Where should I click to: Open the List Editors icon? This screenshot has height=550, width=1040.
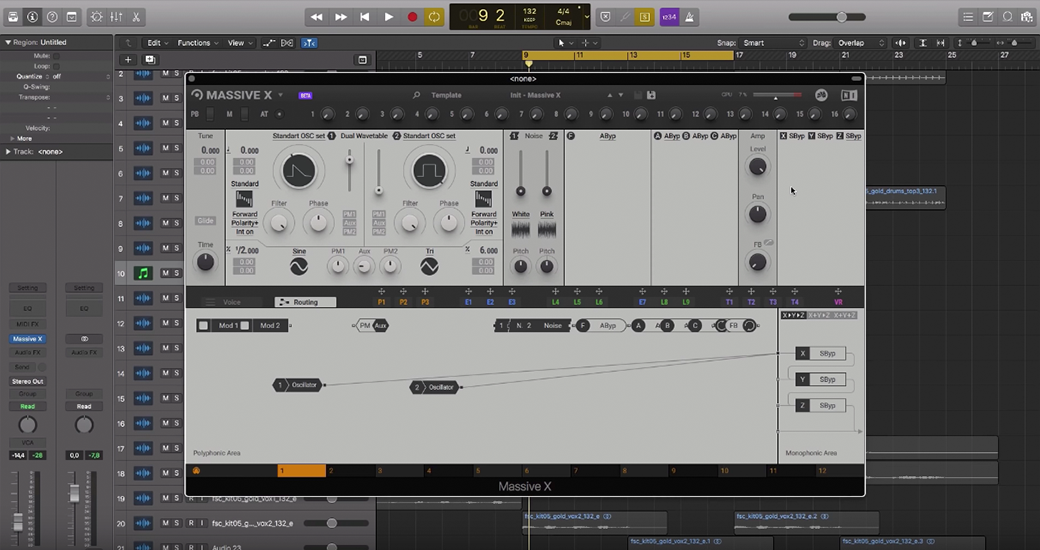(968, 17)
